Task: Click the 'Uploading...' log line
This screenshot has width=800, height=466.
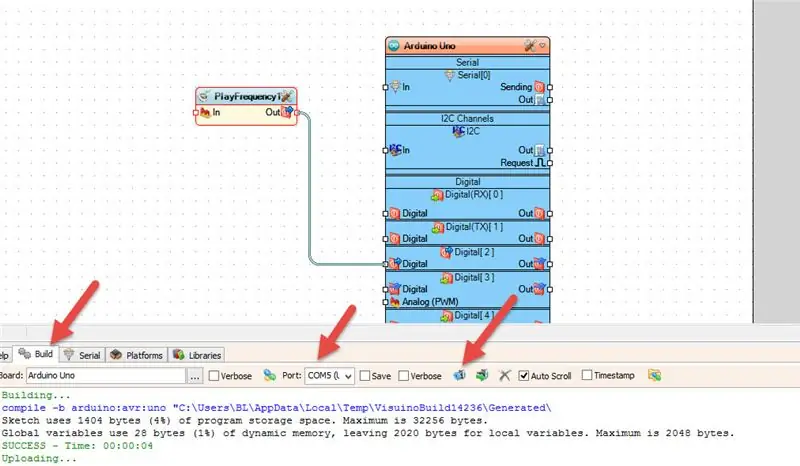Action: click(x=39, y=458)
